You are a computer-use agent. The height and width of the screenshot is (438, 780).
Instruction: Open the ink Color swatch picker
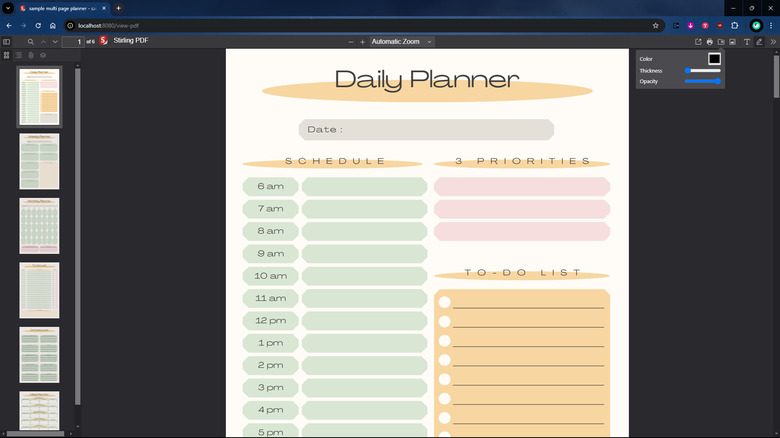pos(714,59)
